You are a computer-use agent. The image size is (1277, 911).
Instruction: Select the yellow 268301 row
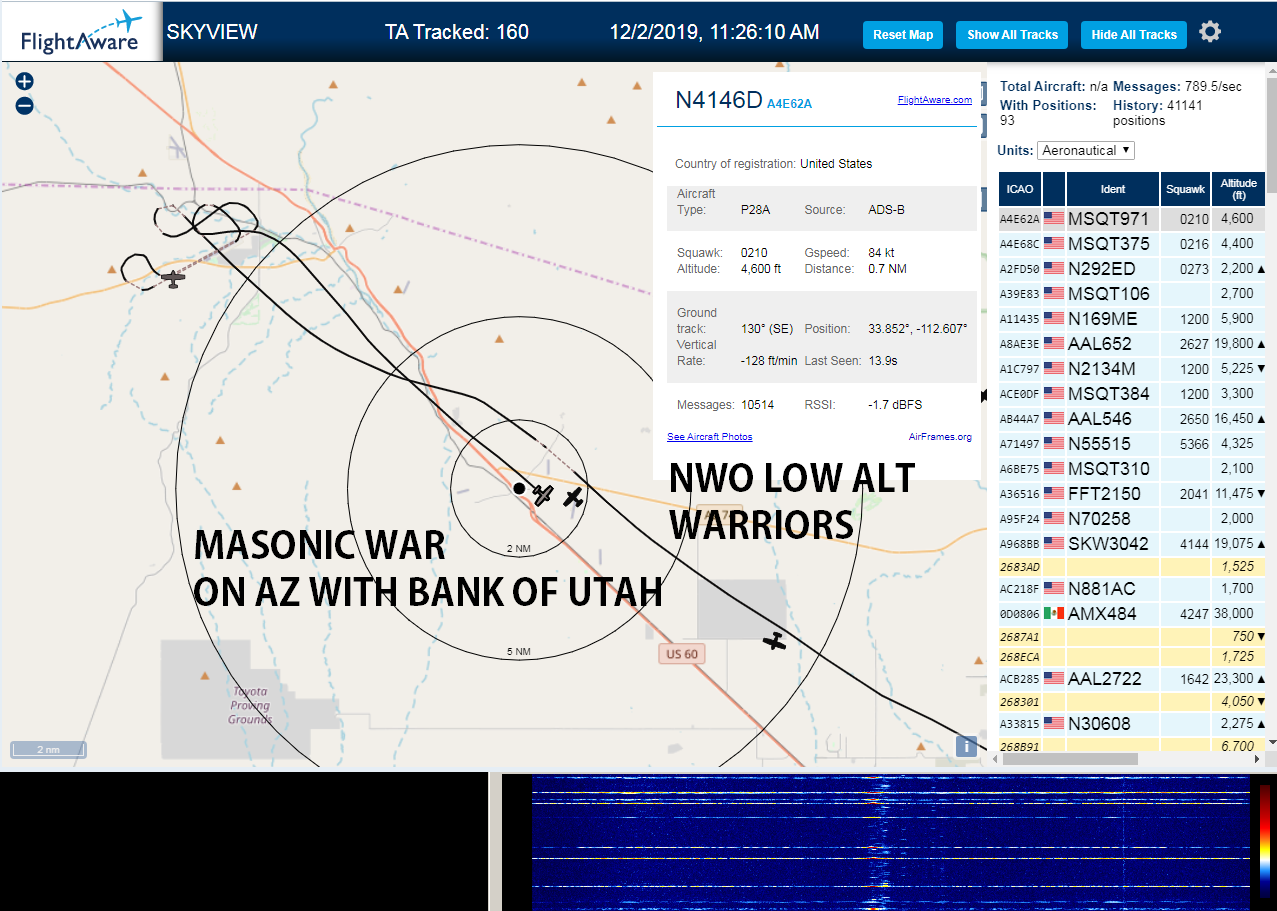pyautogui.click(x=1132, y=701)
